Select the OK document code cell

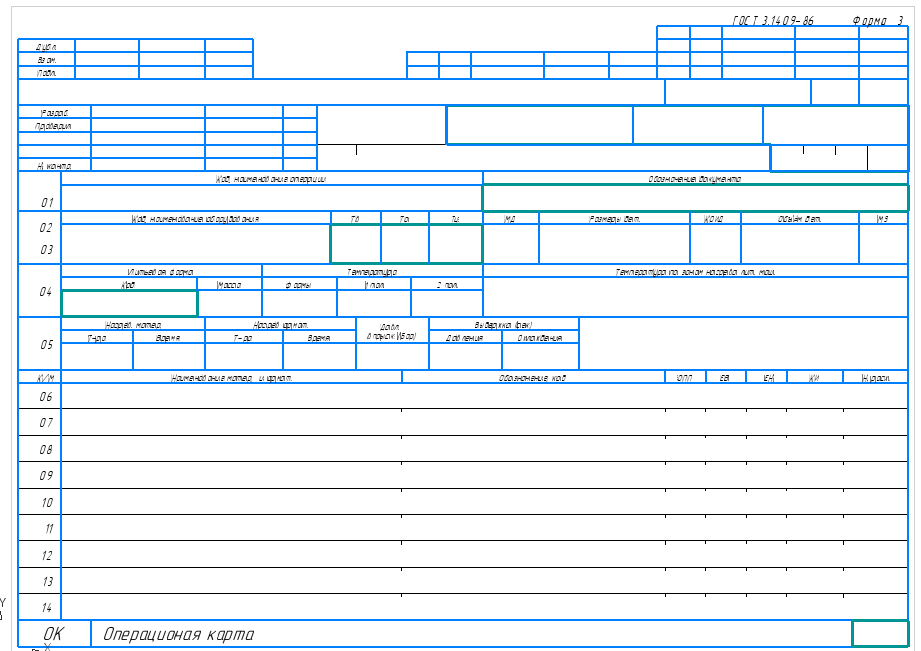(x=54, y=634)
